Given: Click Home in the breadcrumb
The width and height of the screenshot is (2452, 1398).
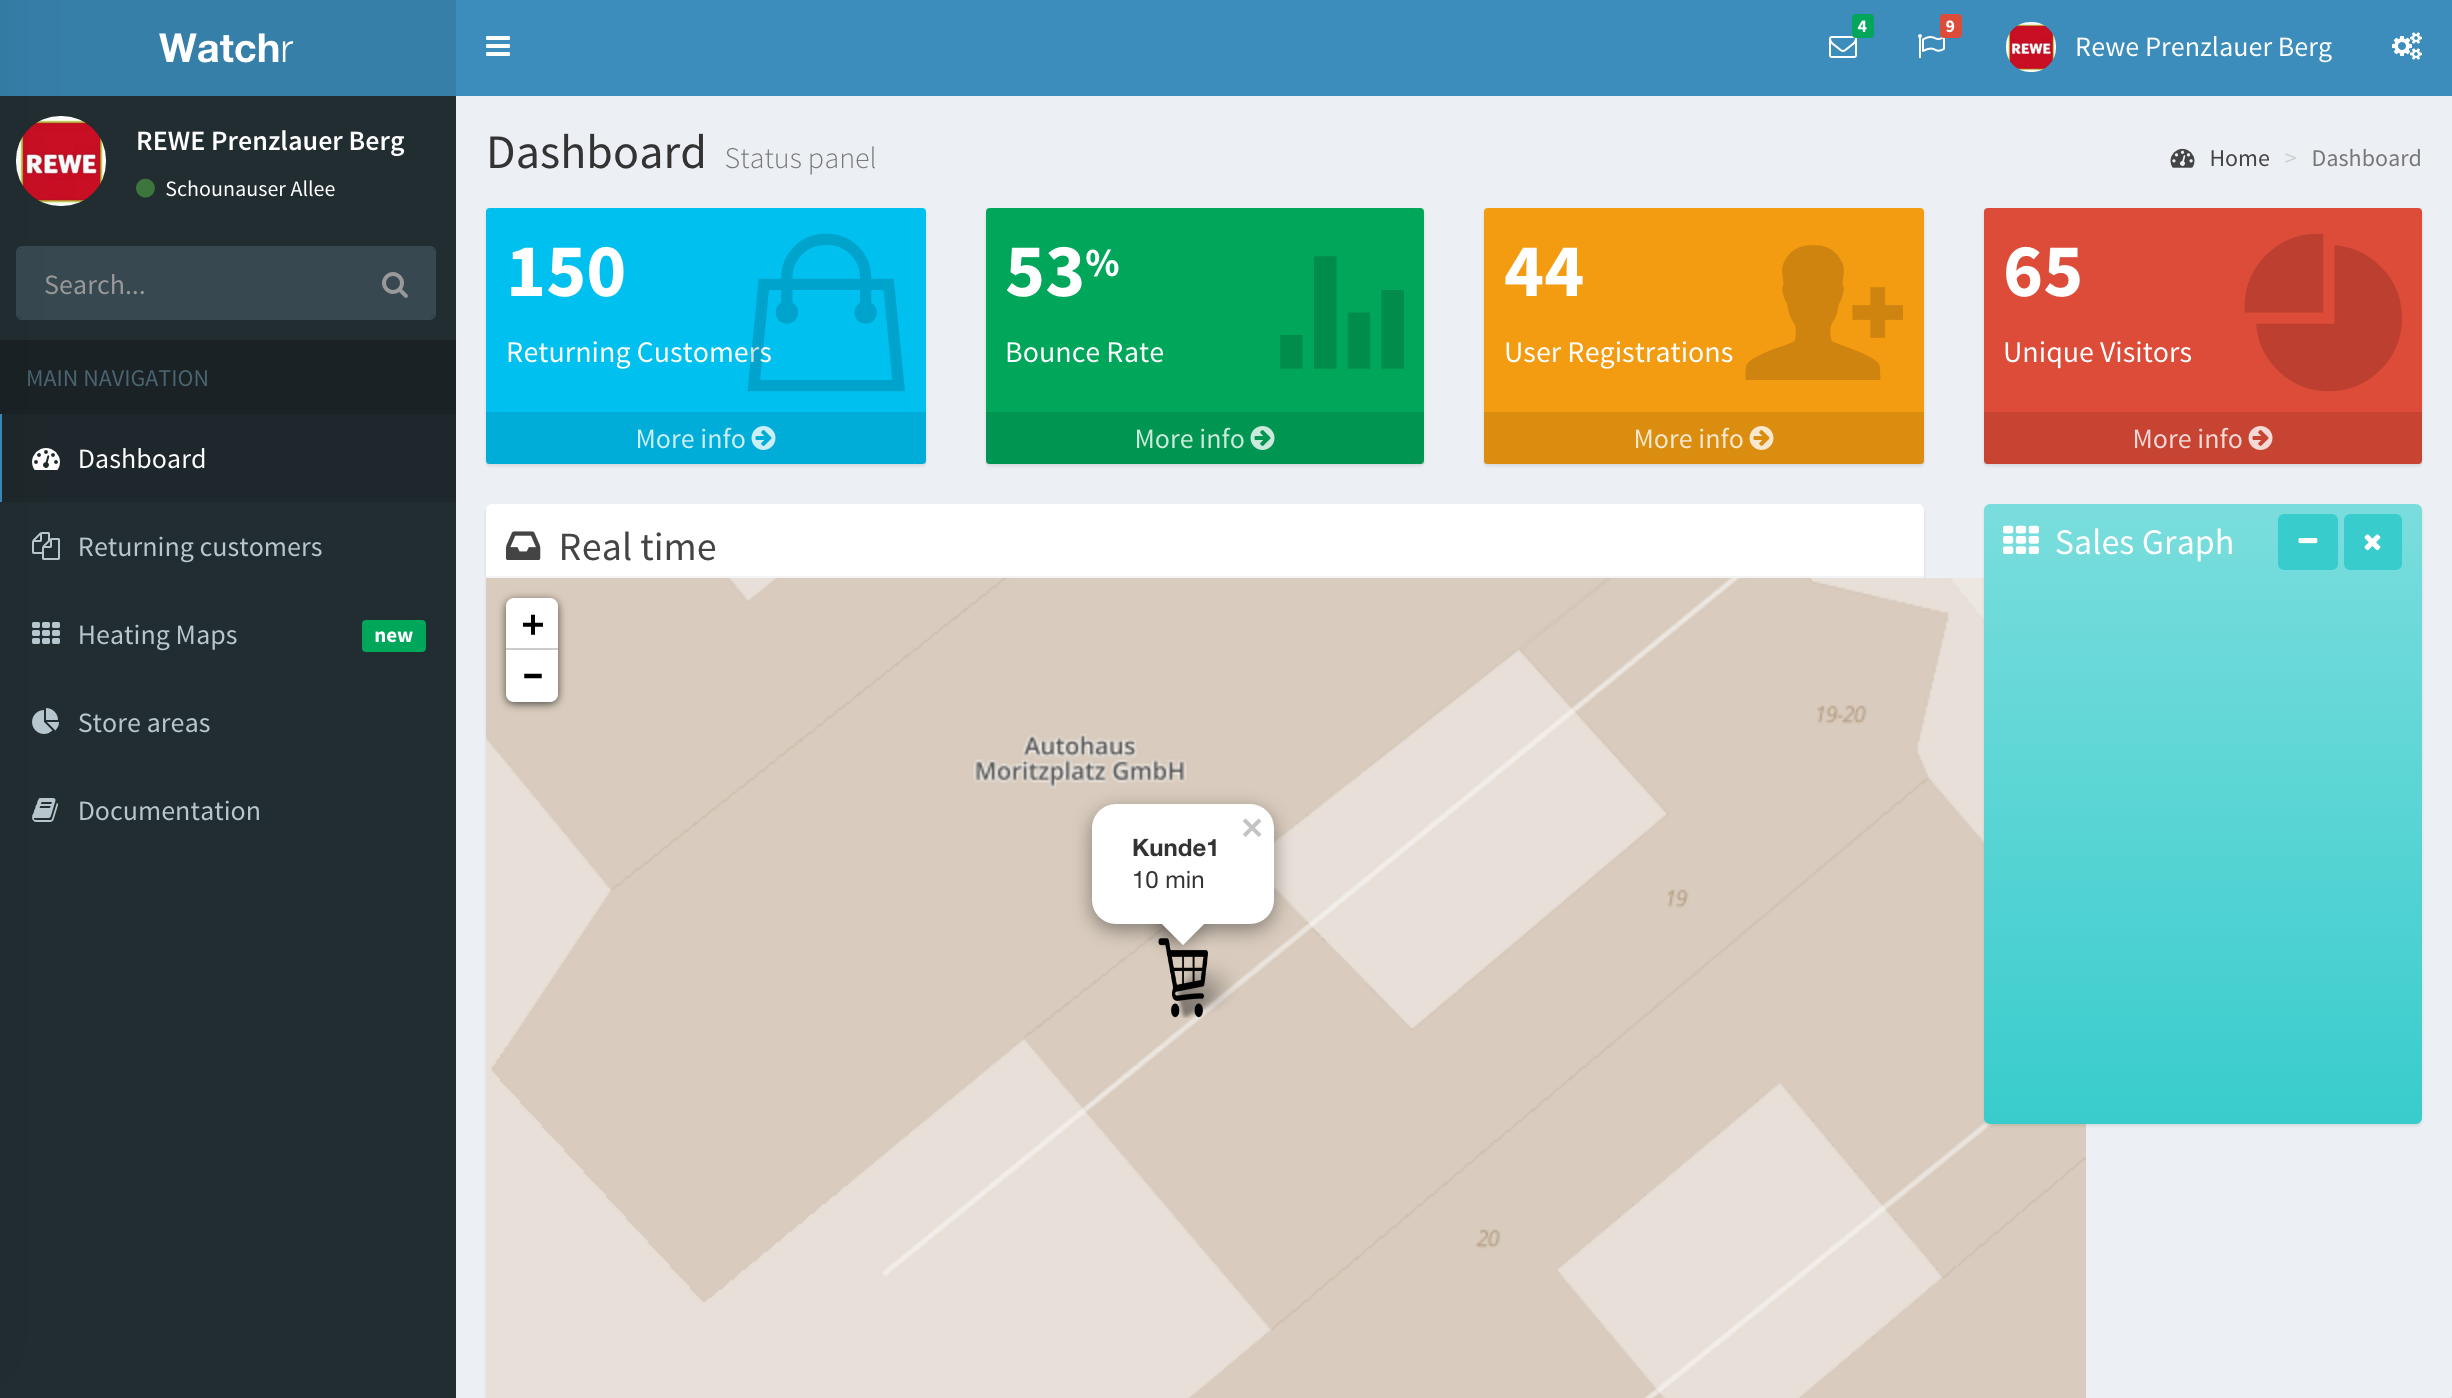Looking at the screenshot, I should click(2239, 158).
